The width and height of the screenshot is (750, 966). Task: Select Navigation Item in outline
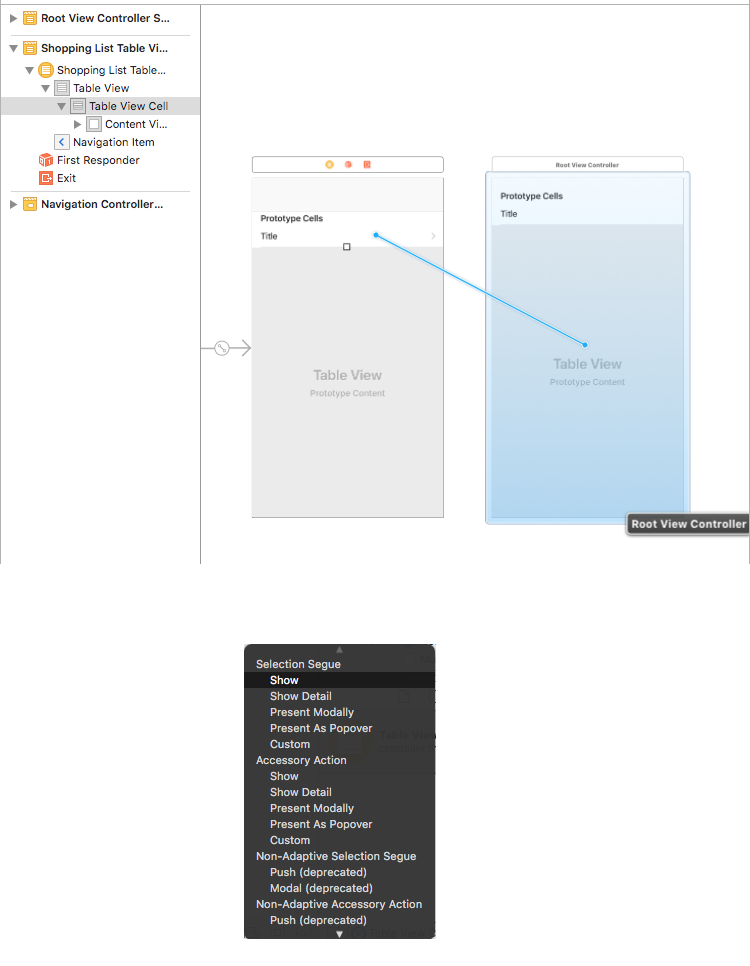click(x=113, y=142)
